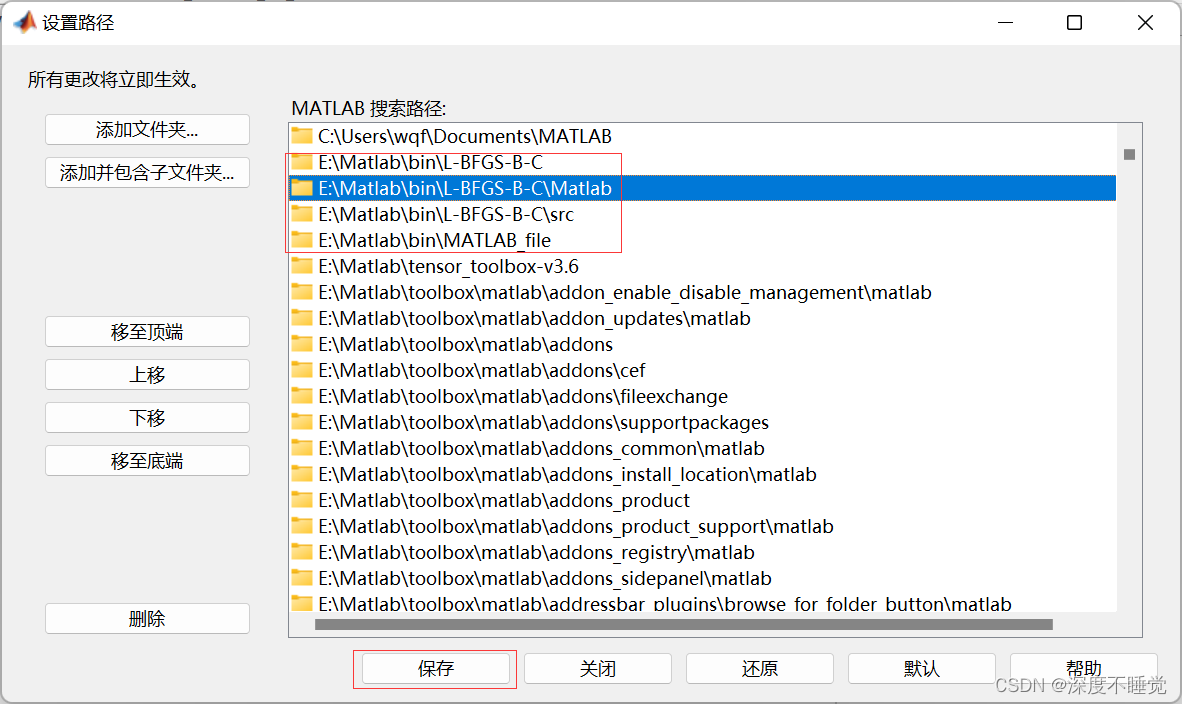1182x704 pixels.
Task: Click the 上移 button
Action: click(147, 375)
